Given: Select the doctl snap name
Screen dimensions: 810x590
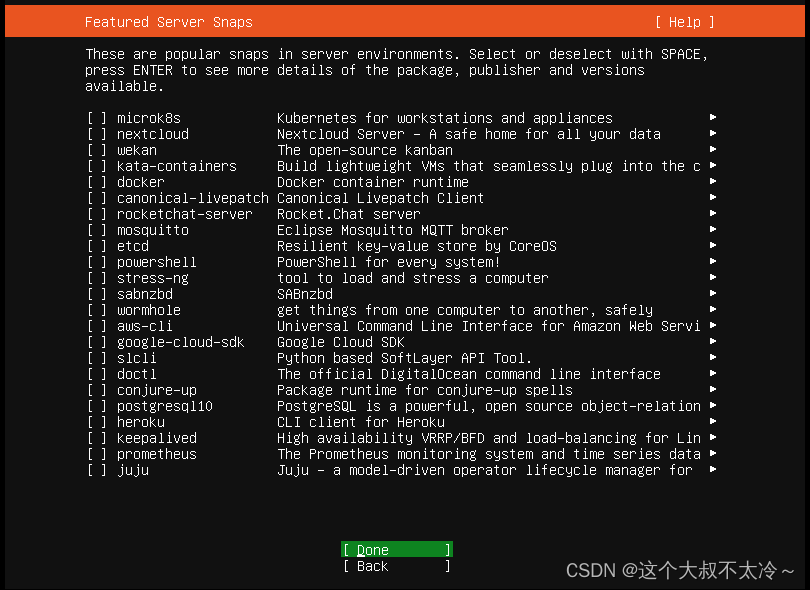Looking at the screenshot, I should pyautogui.click(x=136, y=375).
